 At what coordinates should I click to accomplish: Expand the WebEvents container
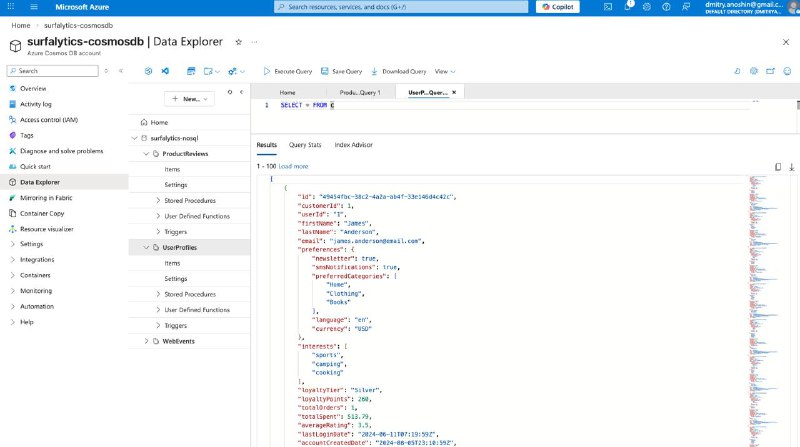point(146,341)
